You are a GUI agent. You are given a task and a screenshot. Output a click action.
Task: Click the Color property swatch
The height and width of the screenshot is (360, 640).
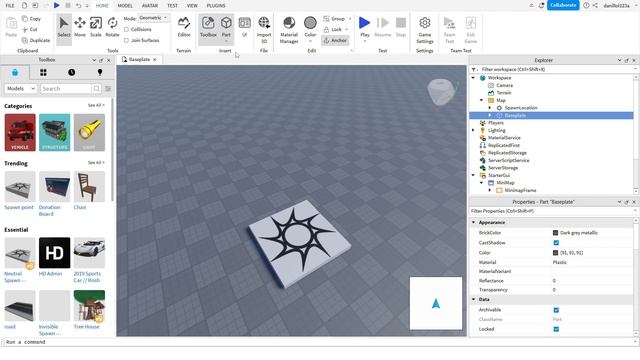pos(555,253)
